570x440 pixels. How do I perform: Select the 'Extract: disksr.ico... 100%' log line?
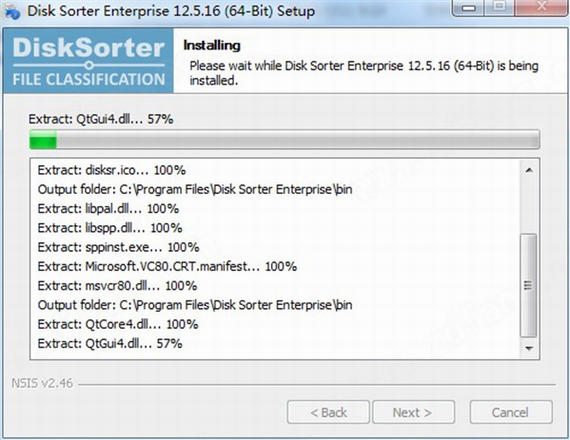tap(112, 170)
